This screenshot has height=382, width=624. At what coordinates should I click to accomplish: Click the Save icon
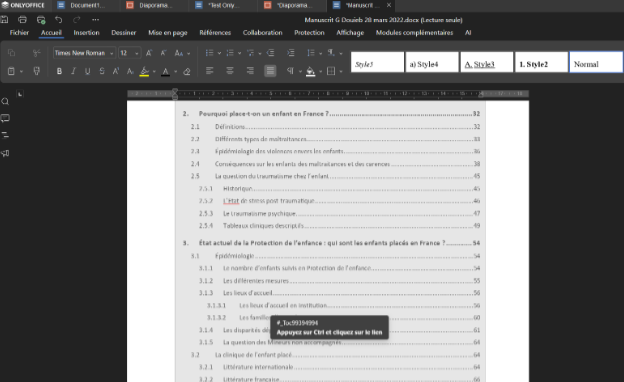coord(4,19)
